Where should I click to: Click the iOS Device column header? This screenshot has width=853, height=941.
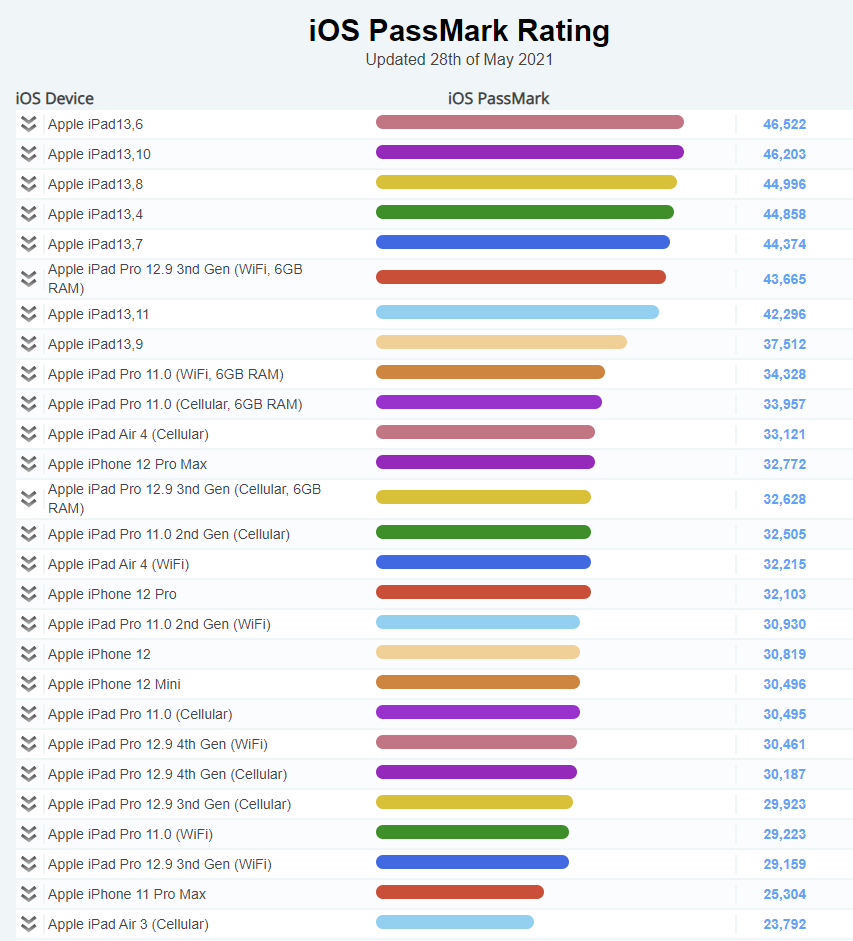pos(55,98)
